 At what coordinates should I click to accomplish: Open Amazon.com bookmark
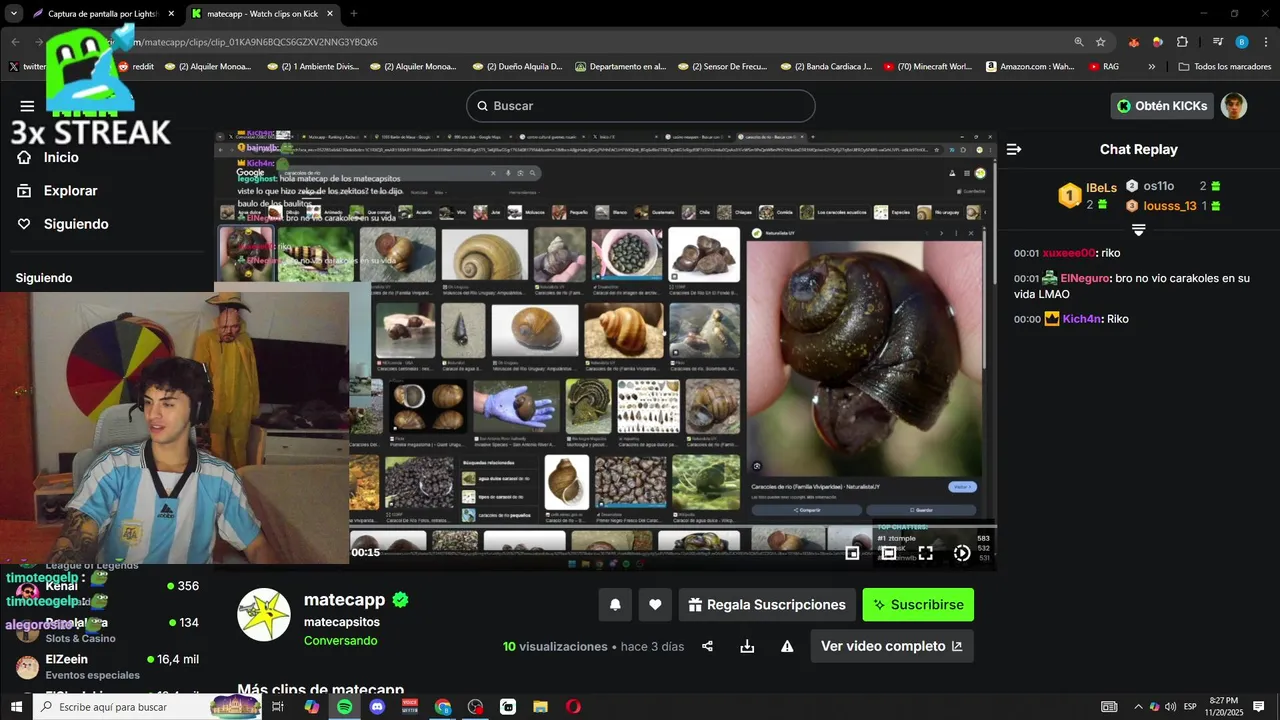[x=1030, y=66]
